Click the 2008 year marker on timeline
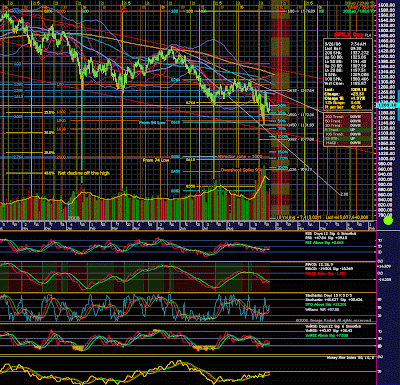400x385 pixels. [73, 217]
